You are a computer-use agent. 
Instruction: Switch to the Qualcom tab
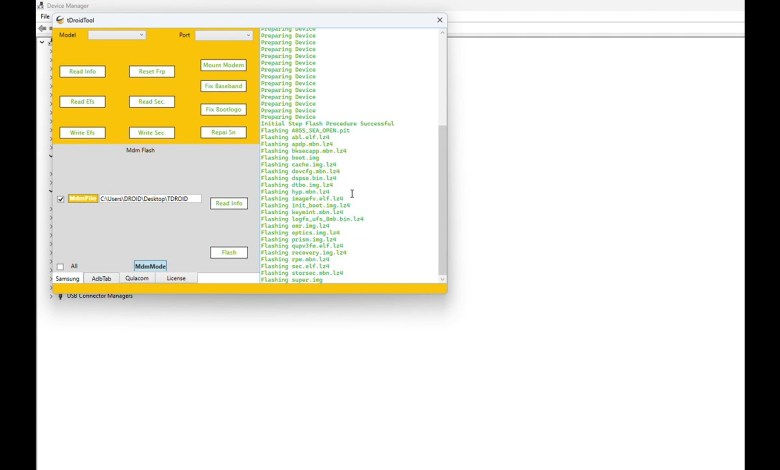[136, 278]
